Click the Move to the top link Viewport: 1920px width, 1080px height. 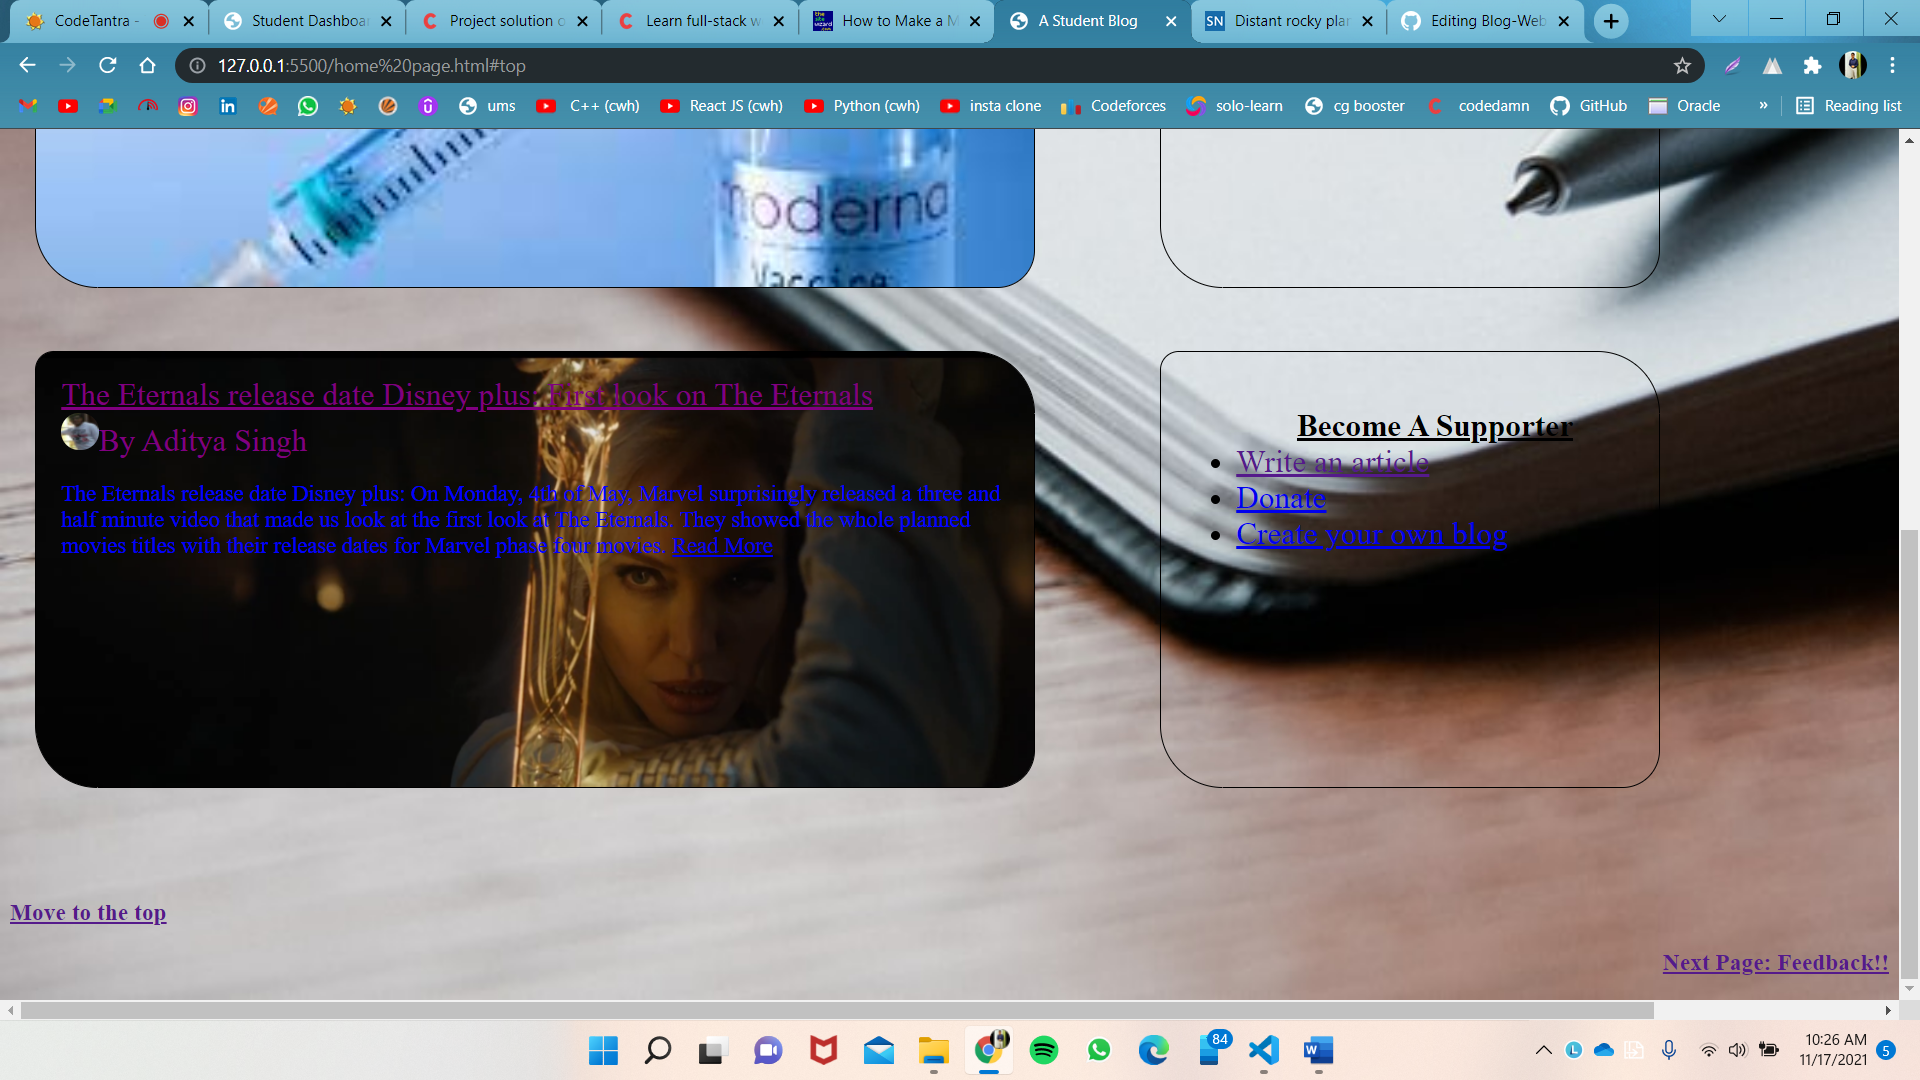[88, 912]
